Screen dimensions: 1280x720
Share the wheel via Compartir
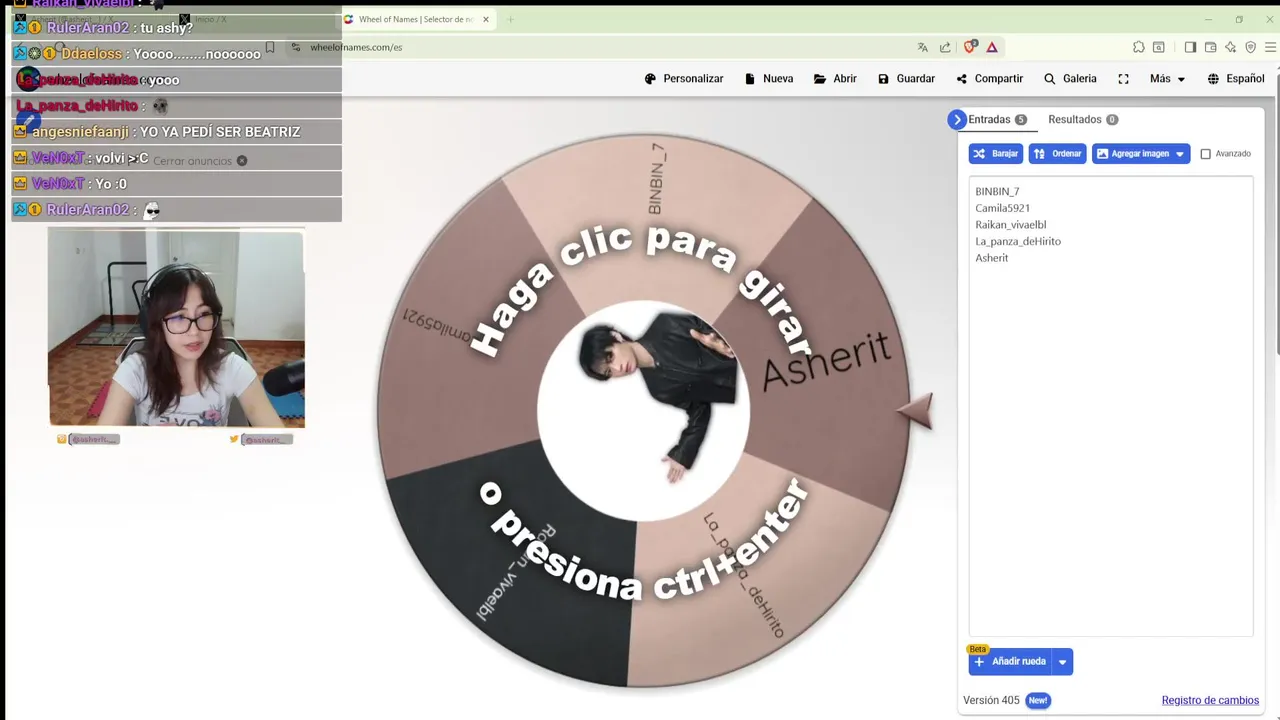(x=989, y=79)
